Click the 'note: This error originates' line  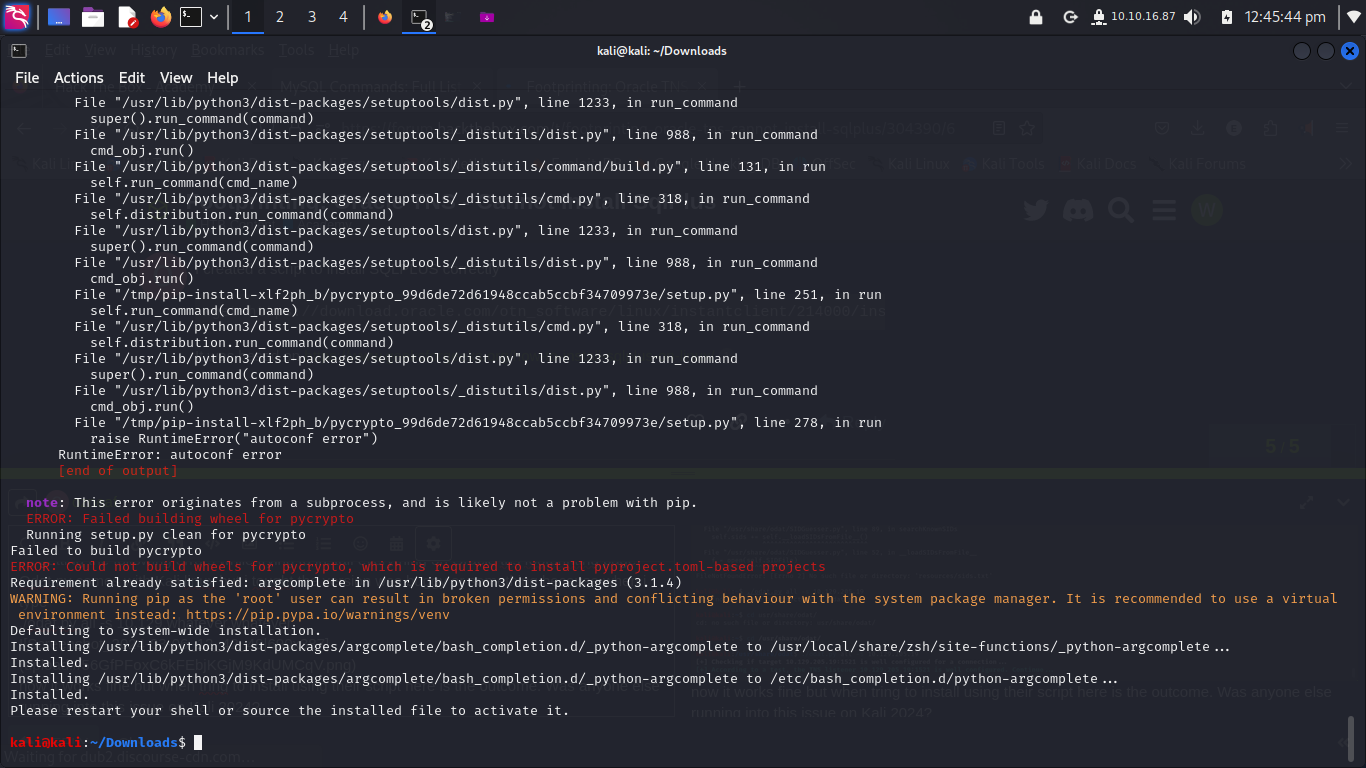[362, 503]
